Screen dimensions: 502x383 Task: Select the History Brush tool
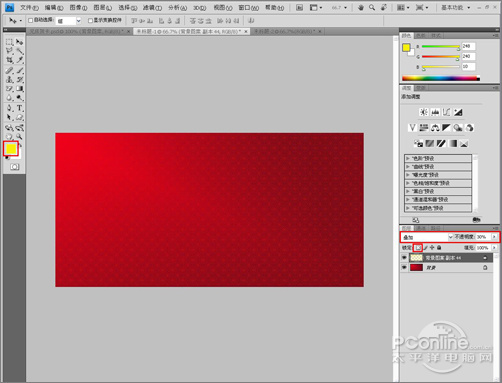[20, 80]
